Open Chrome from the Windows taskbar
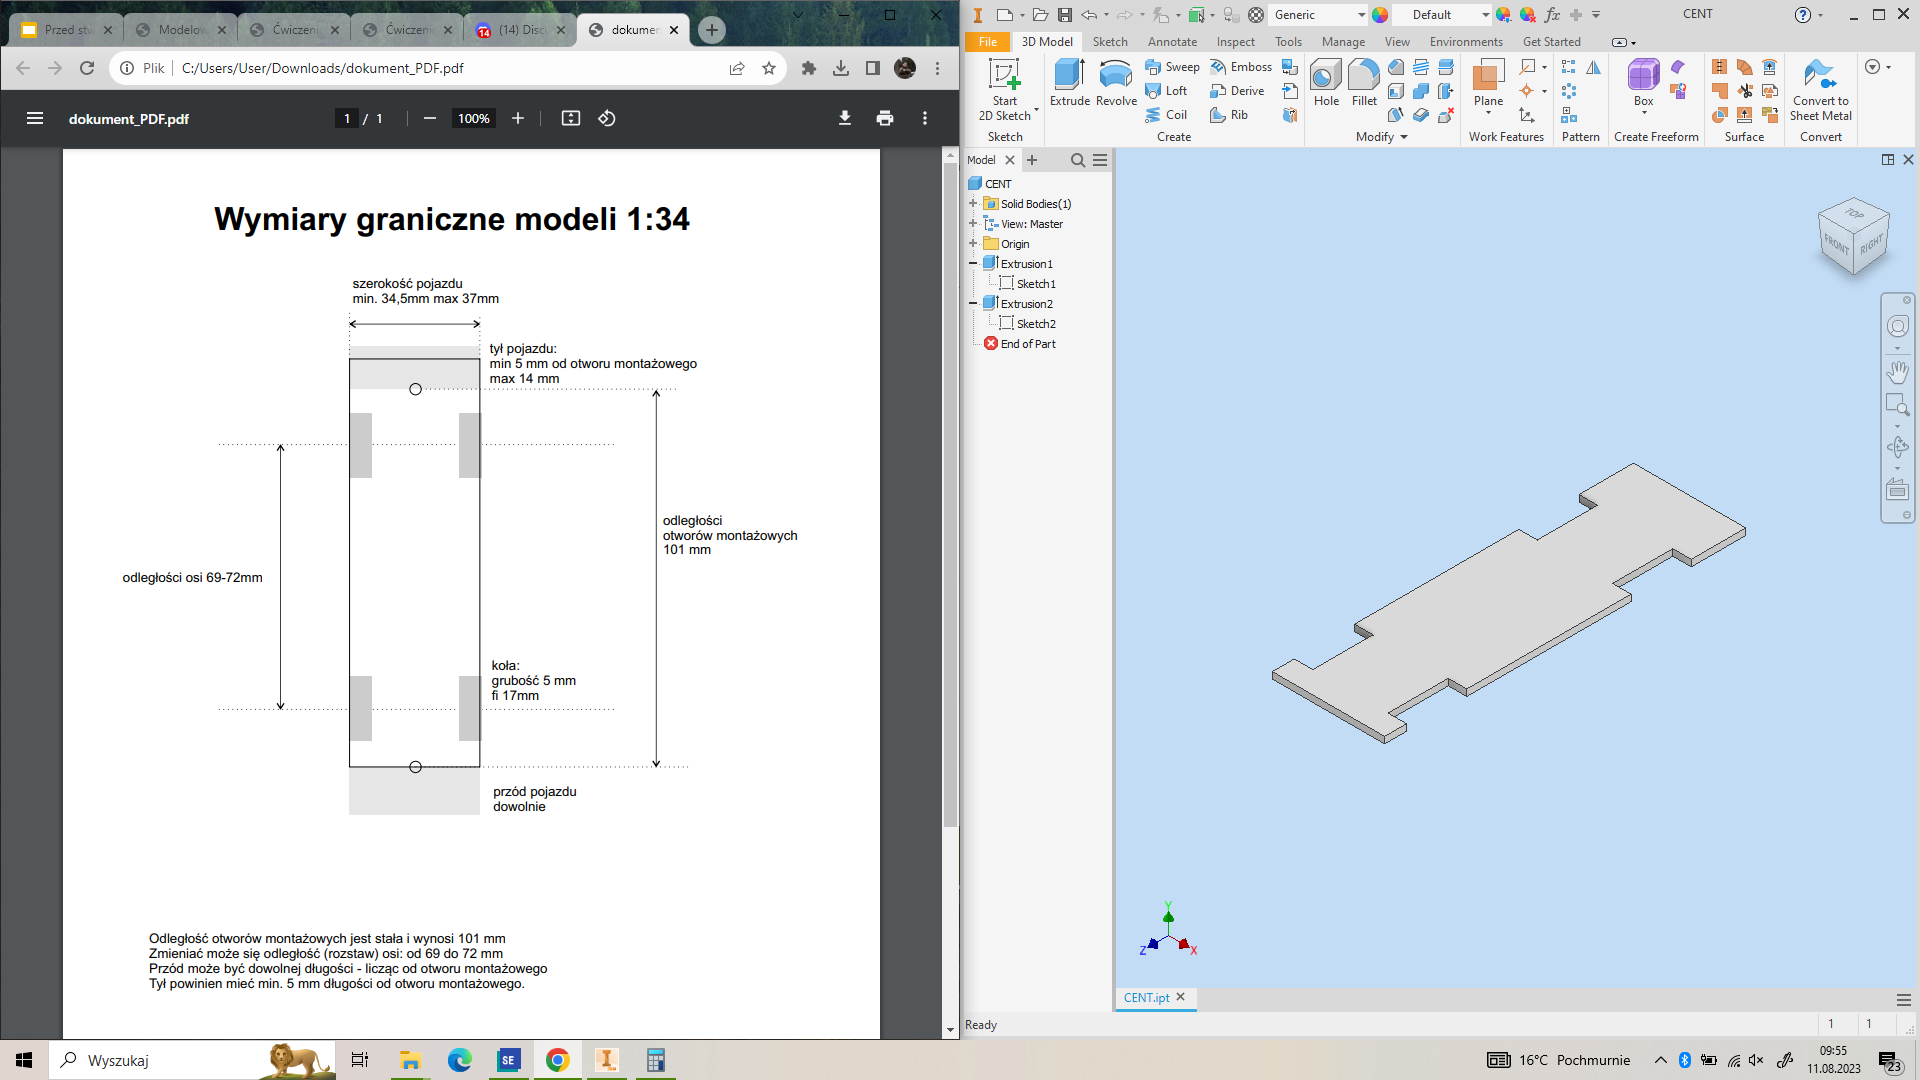The height and width of the screenshot is (1080, 1920). tap(558, 1060)
